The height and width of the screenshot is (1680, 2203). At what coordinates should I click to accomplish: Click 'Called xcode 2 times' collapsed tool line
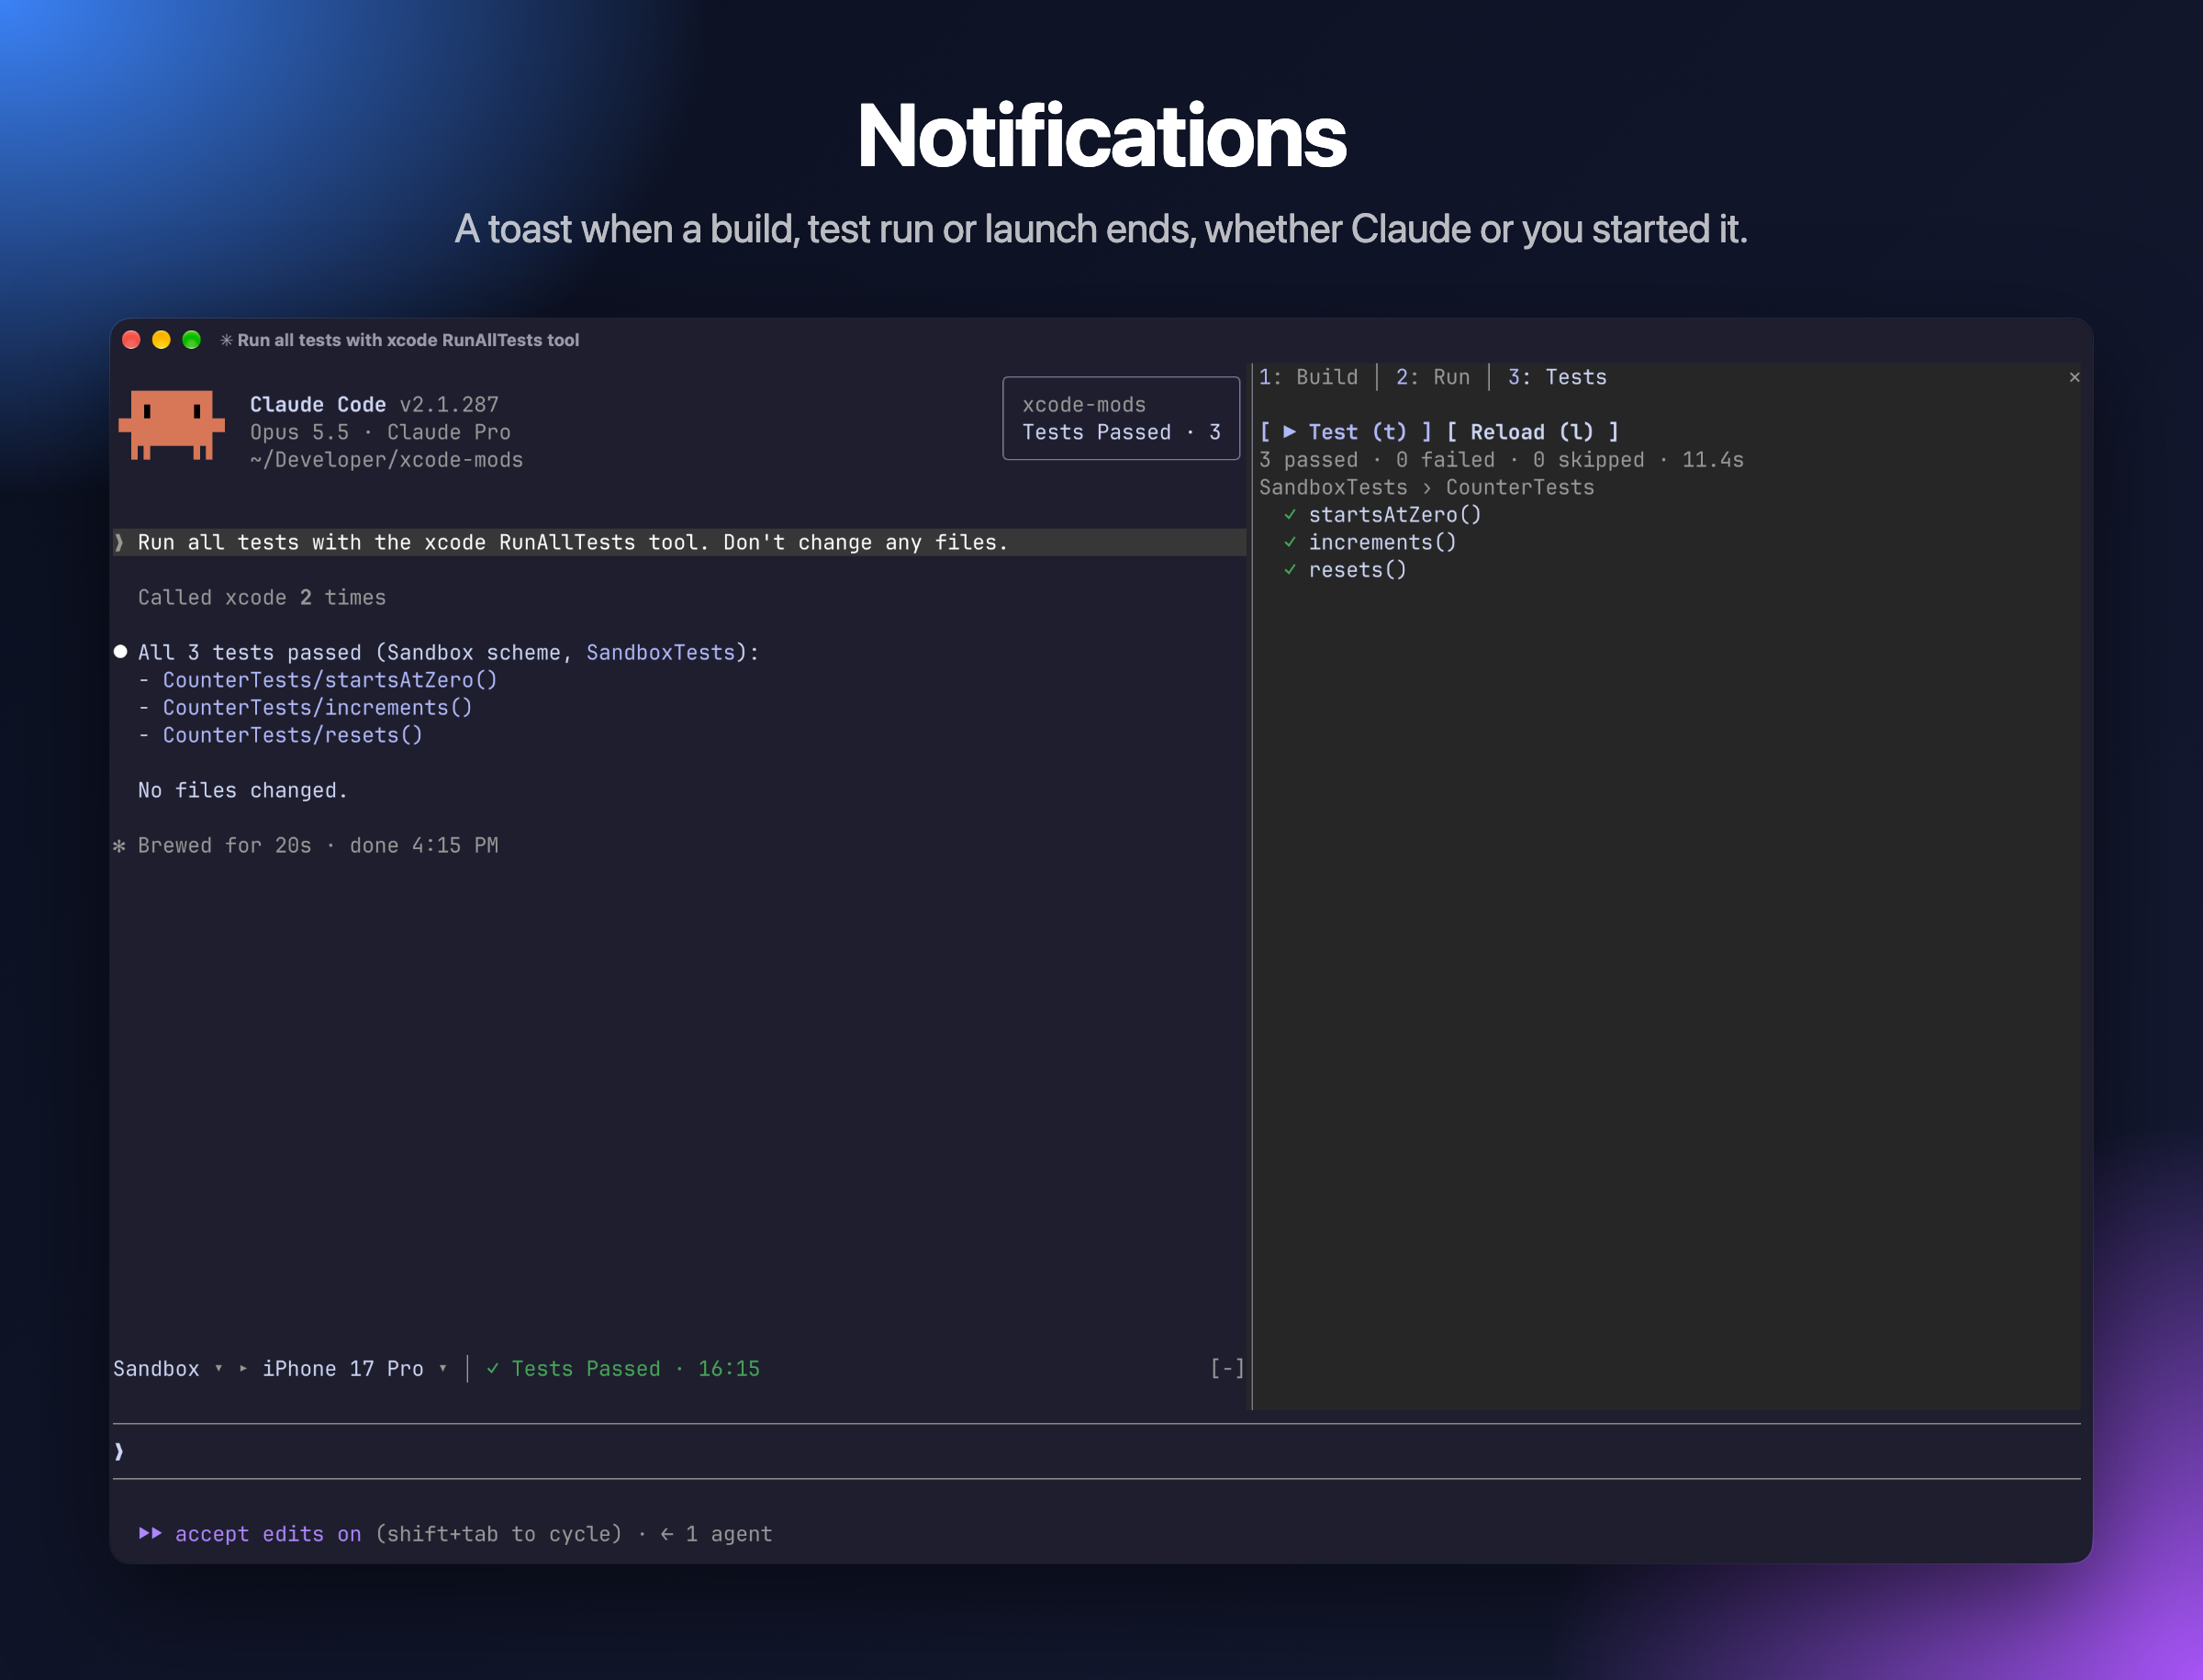(x=262, y=598)
